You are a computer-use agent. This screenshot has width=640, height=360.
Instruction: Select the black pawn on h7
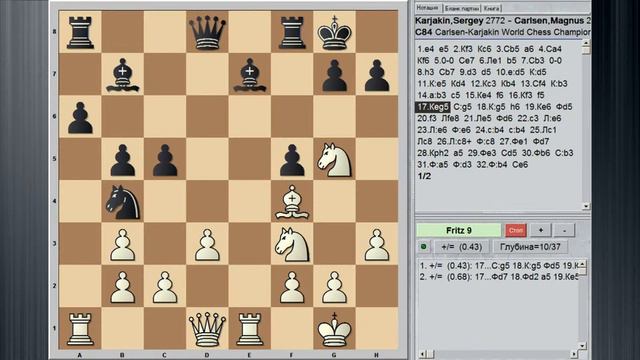click(x=377, y=75)
